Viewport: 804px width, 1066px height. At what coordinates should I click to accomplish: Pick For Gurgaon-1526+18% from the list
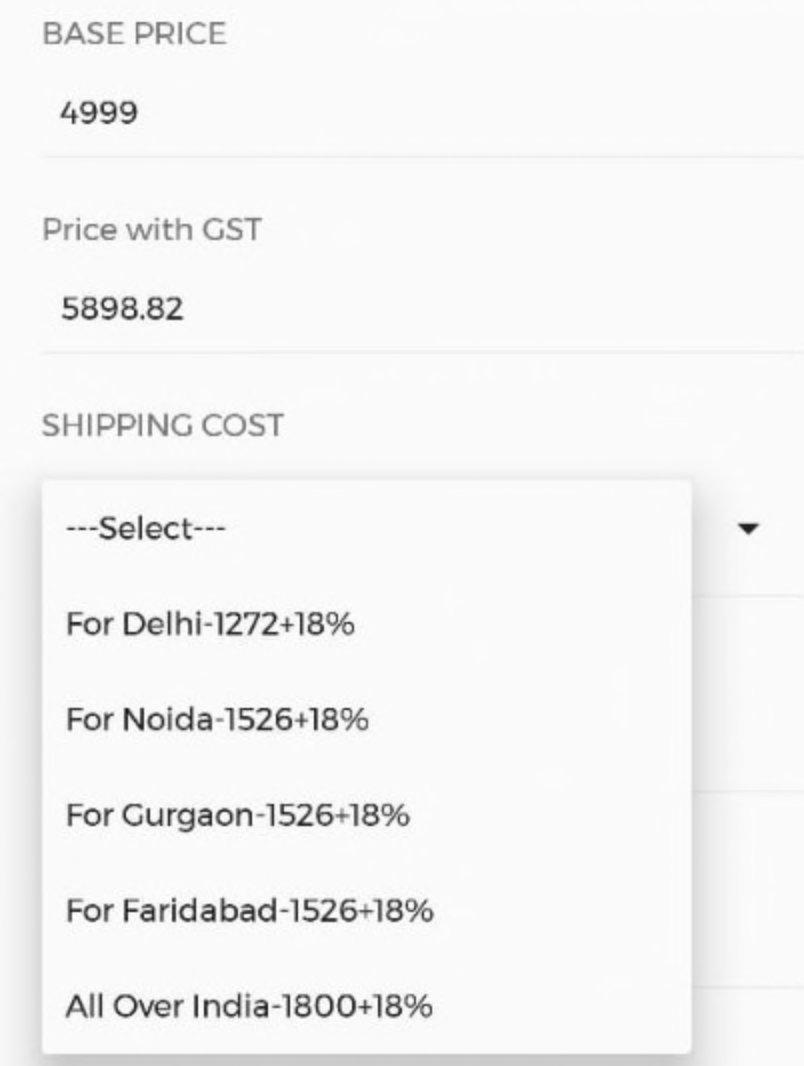367,814
